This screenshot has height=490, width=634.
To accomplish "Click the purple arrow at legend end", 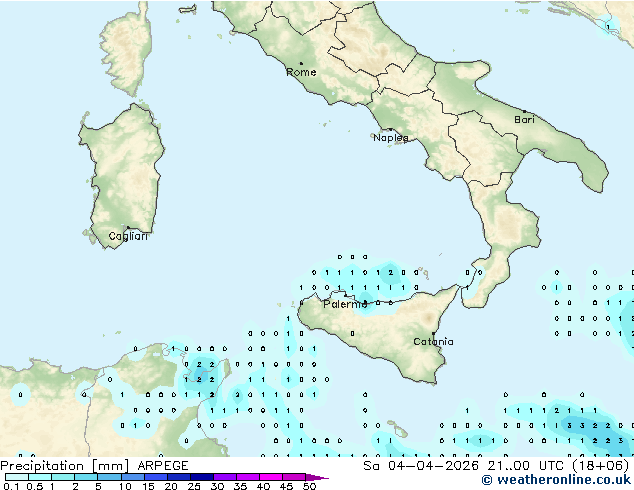I will 317,477.
